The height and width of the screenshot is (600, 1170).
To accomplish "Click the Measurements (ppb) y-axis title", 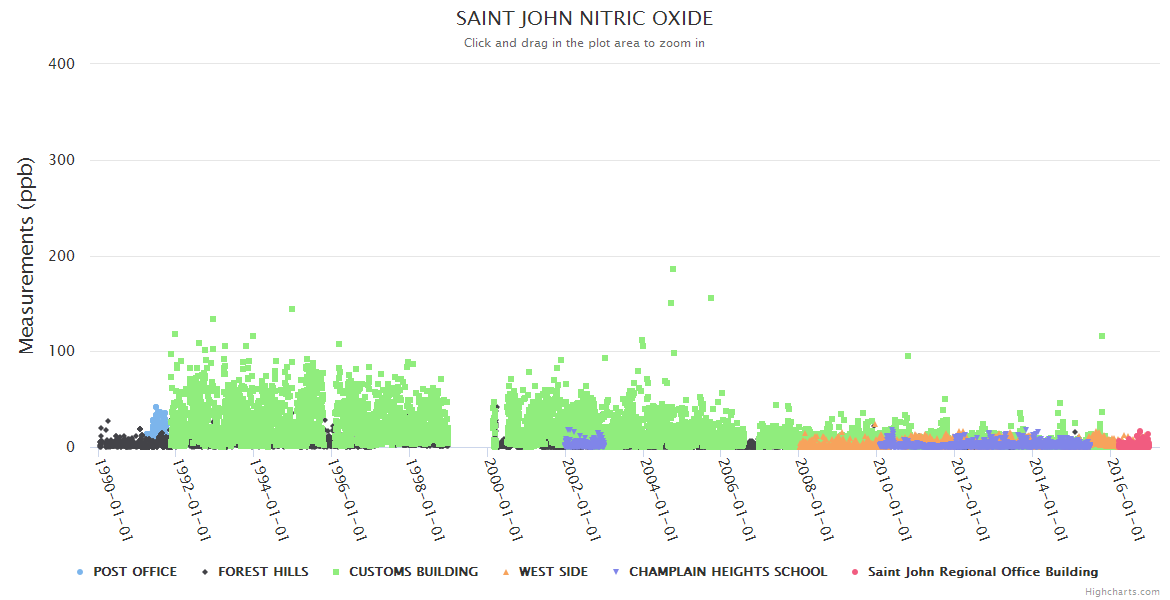I will 27,255.
